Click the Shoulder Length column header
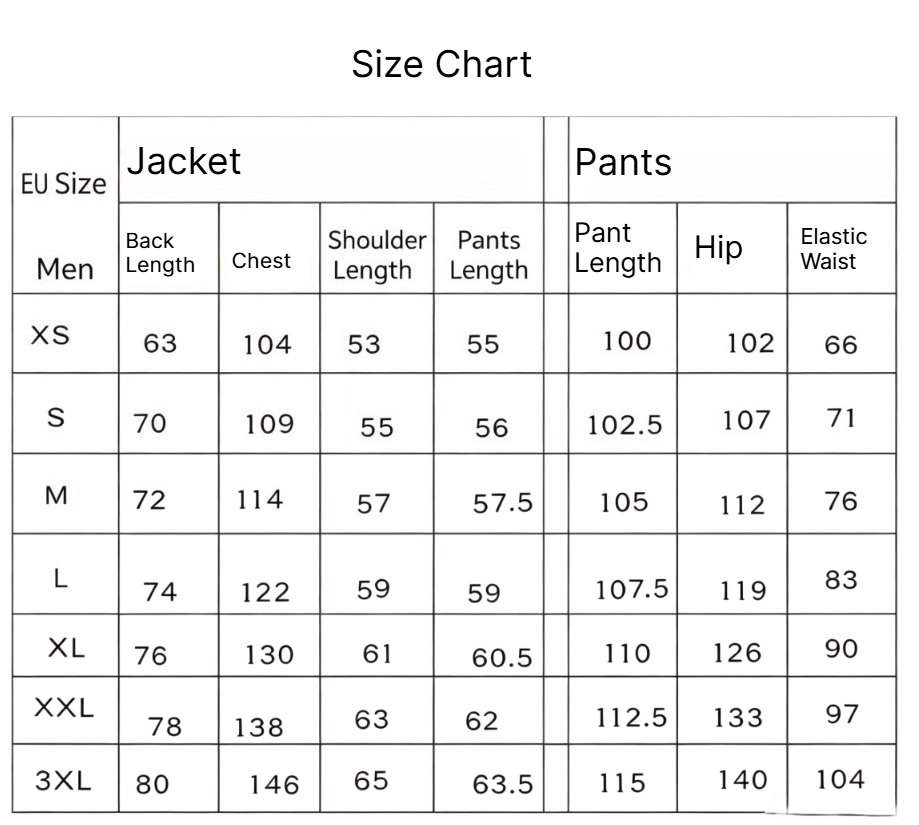The image size is (919, 825). 377,255
